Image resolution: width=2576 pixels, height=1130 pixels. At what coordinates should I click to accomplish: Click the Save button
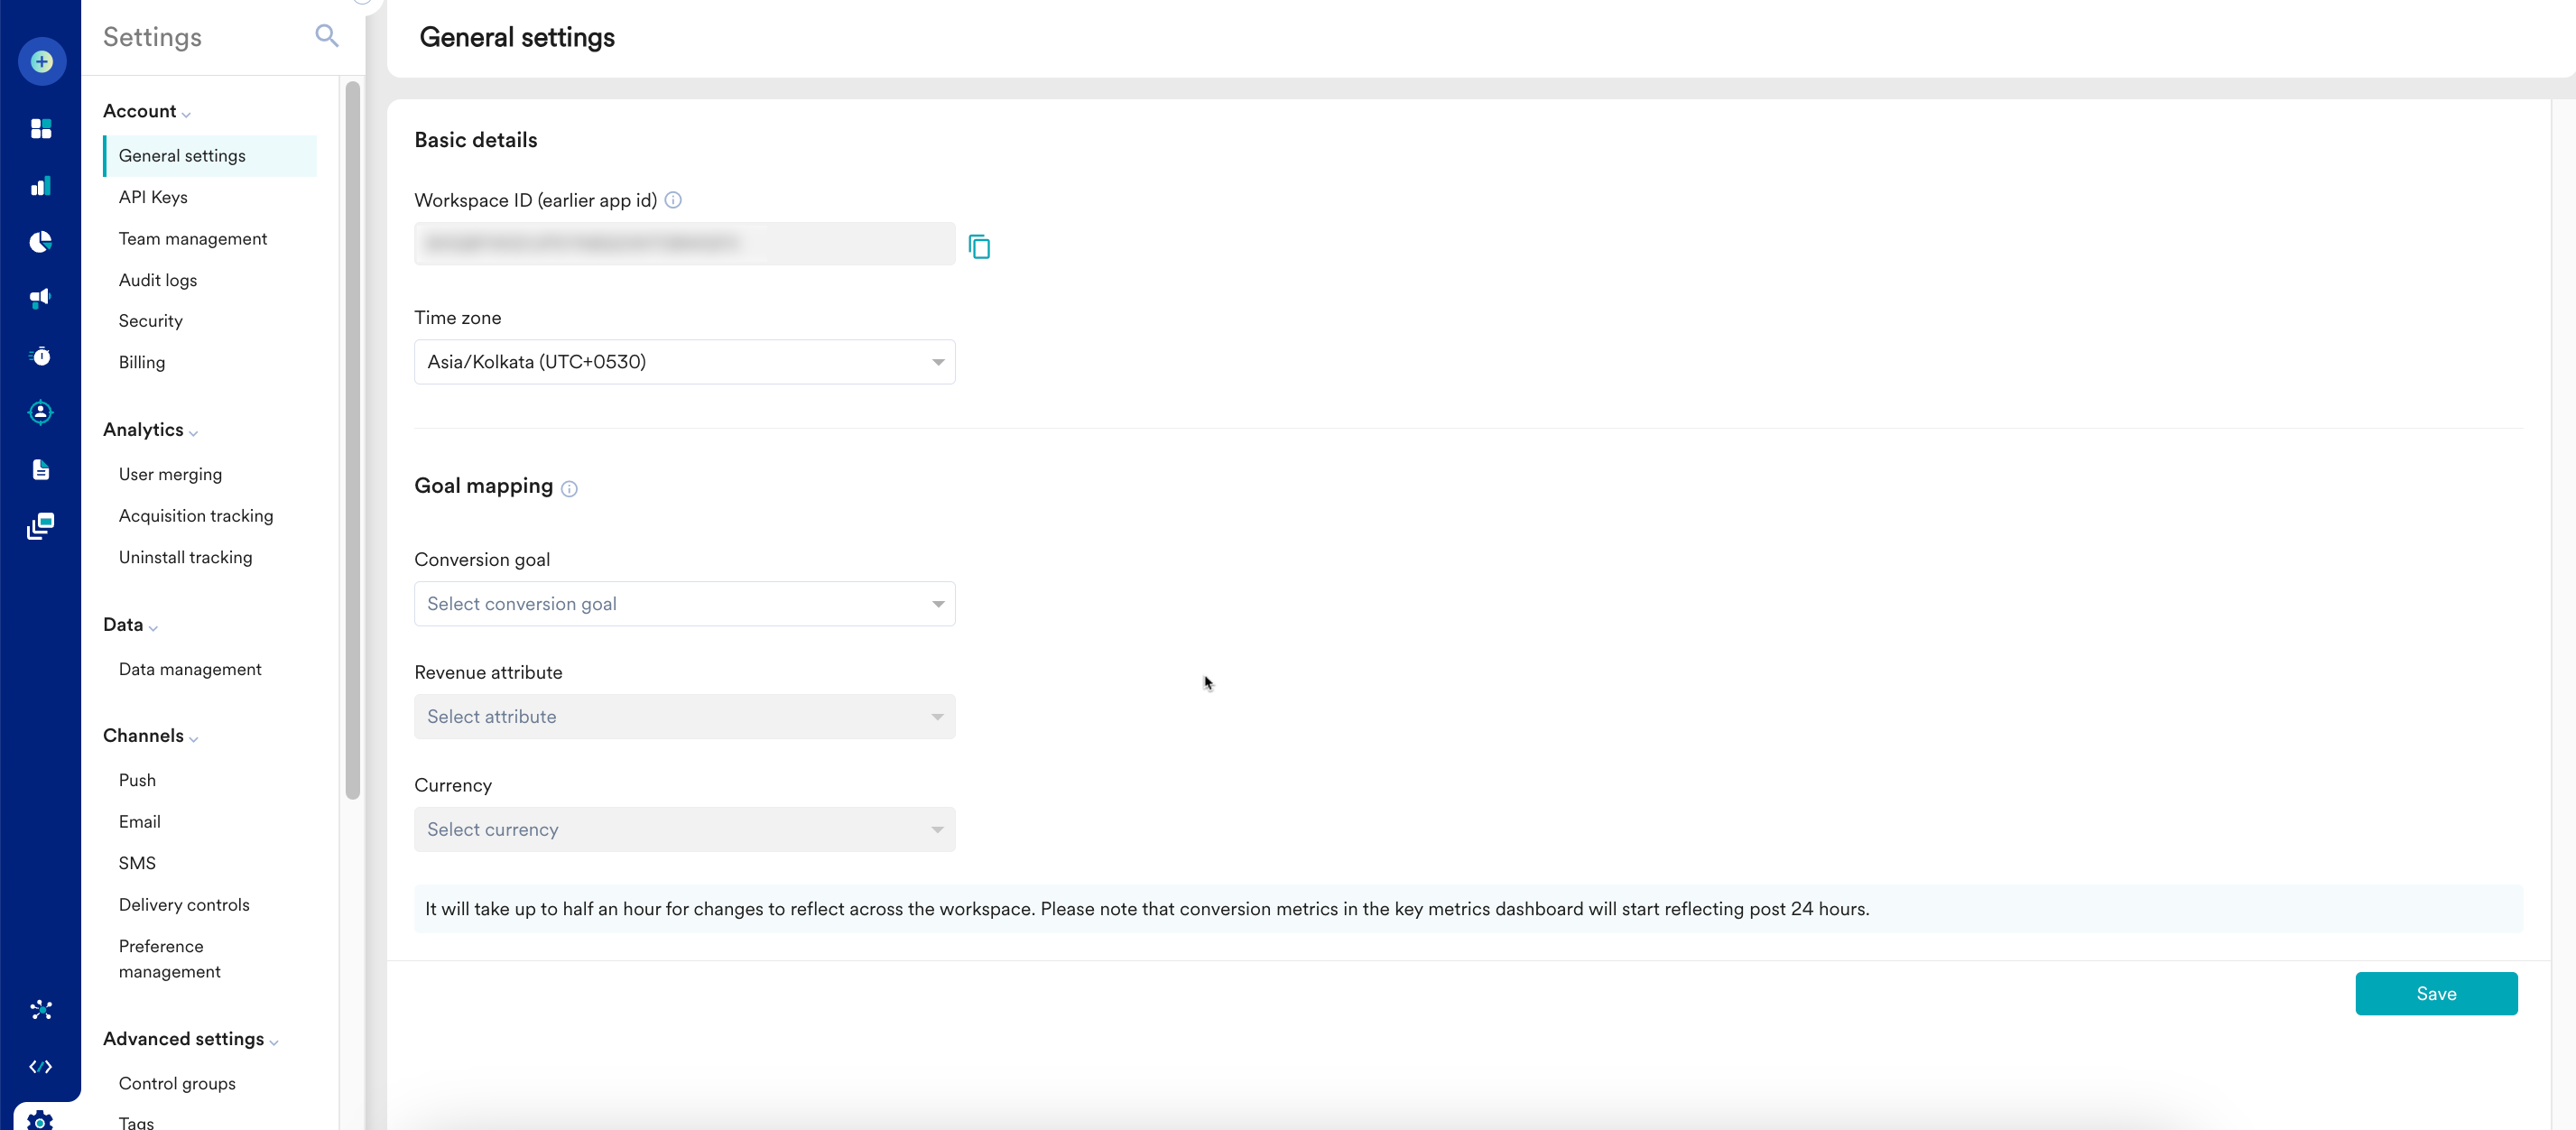tap(2435, 993)
